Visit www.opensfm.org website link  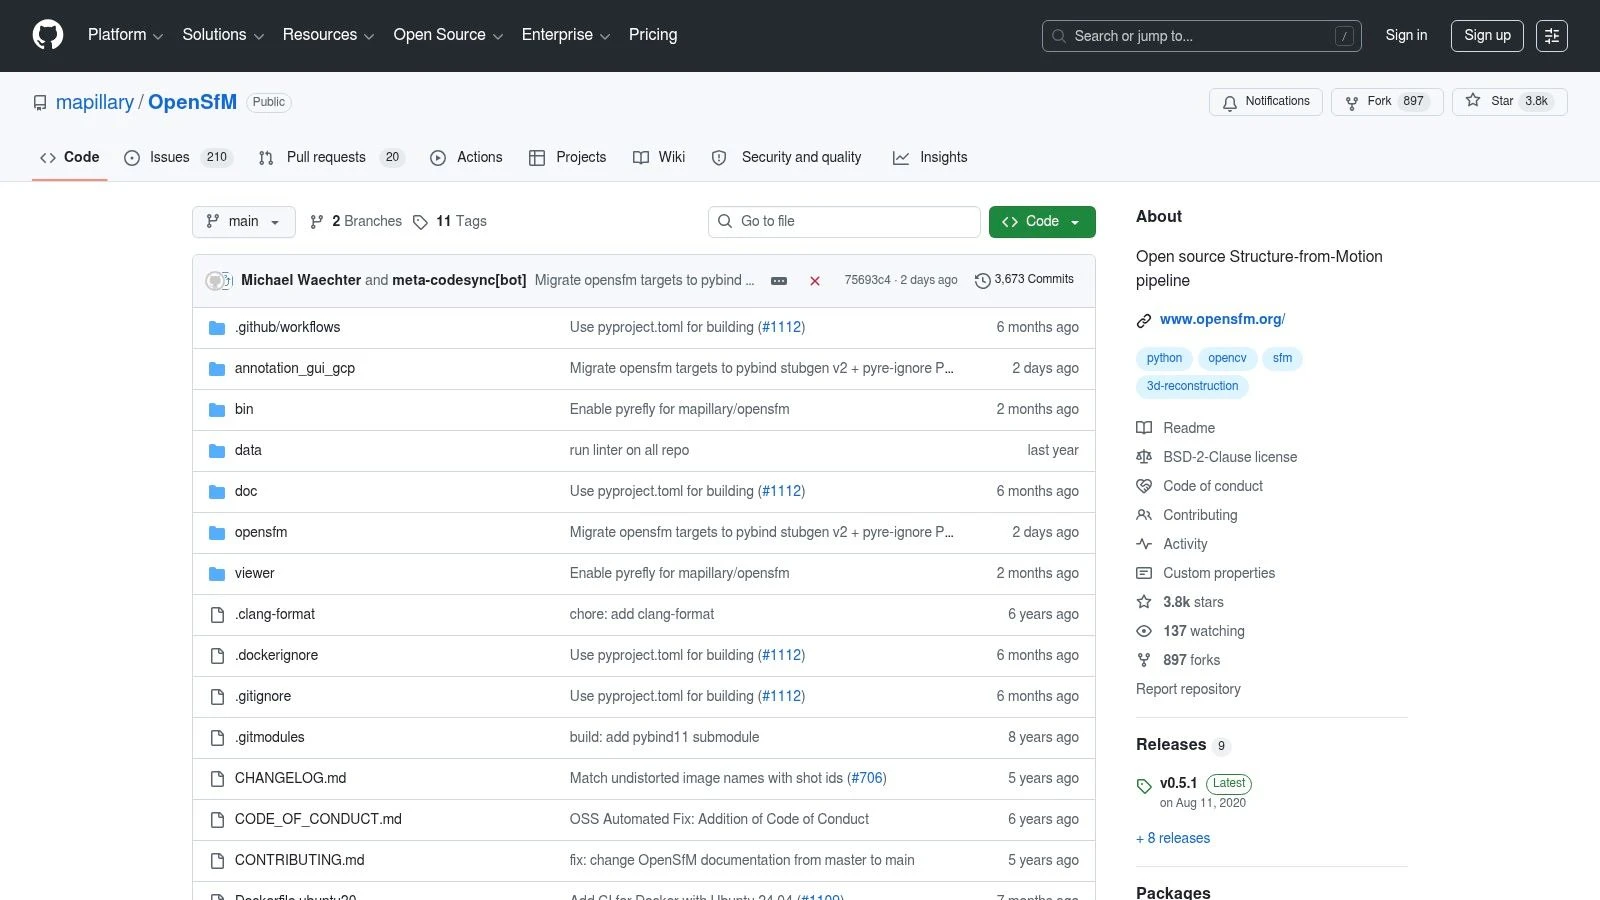[x=1222, y=319]
